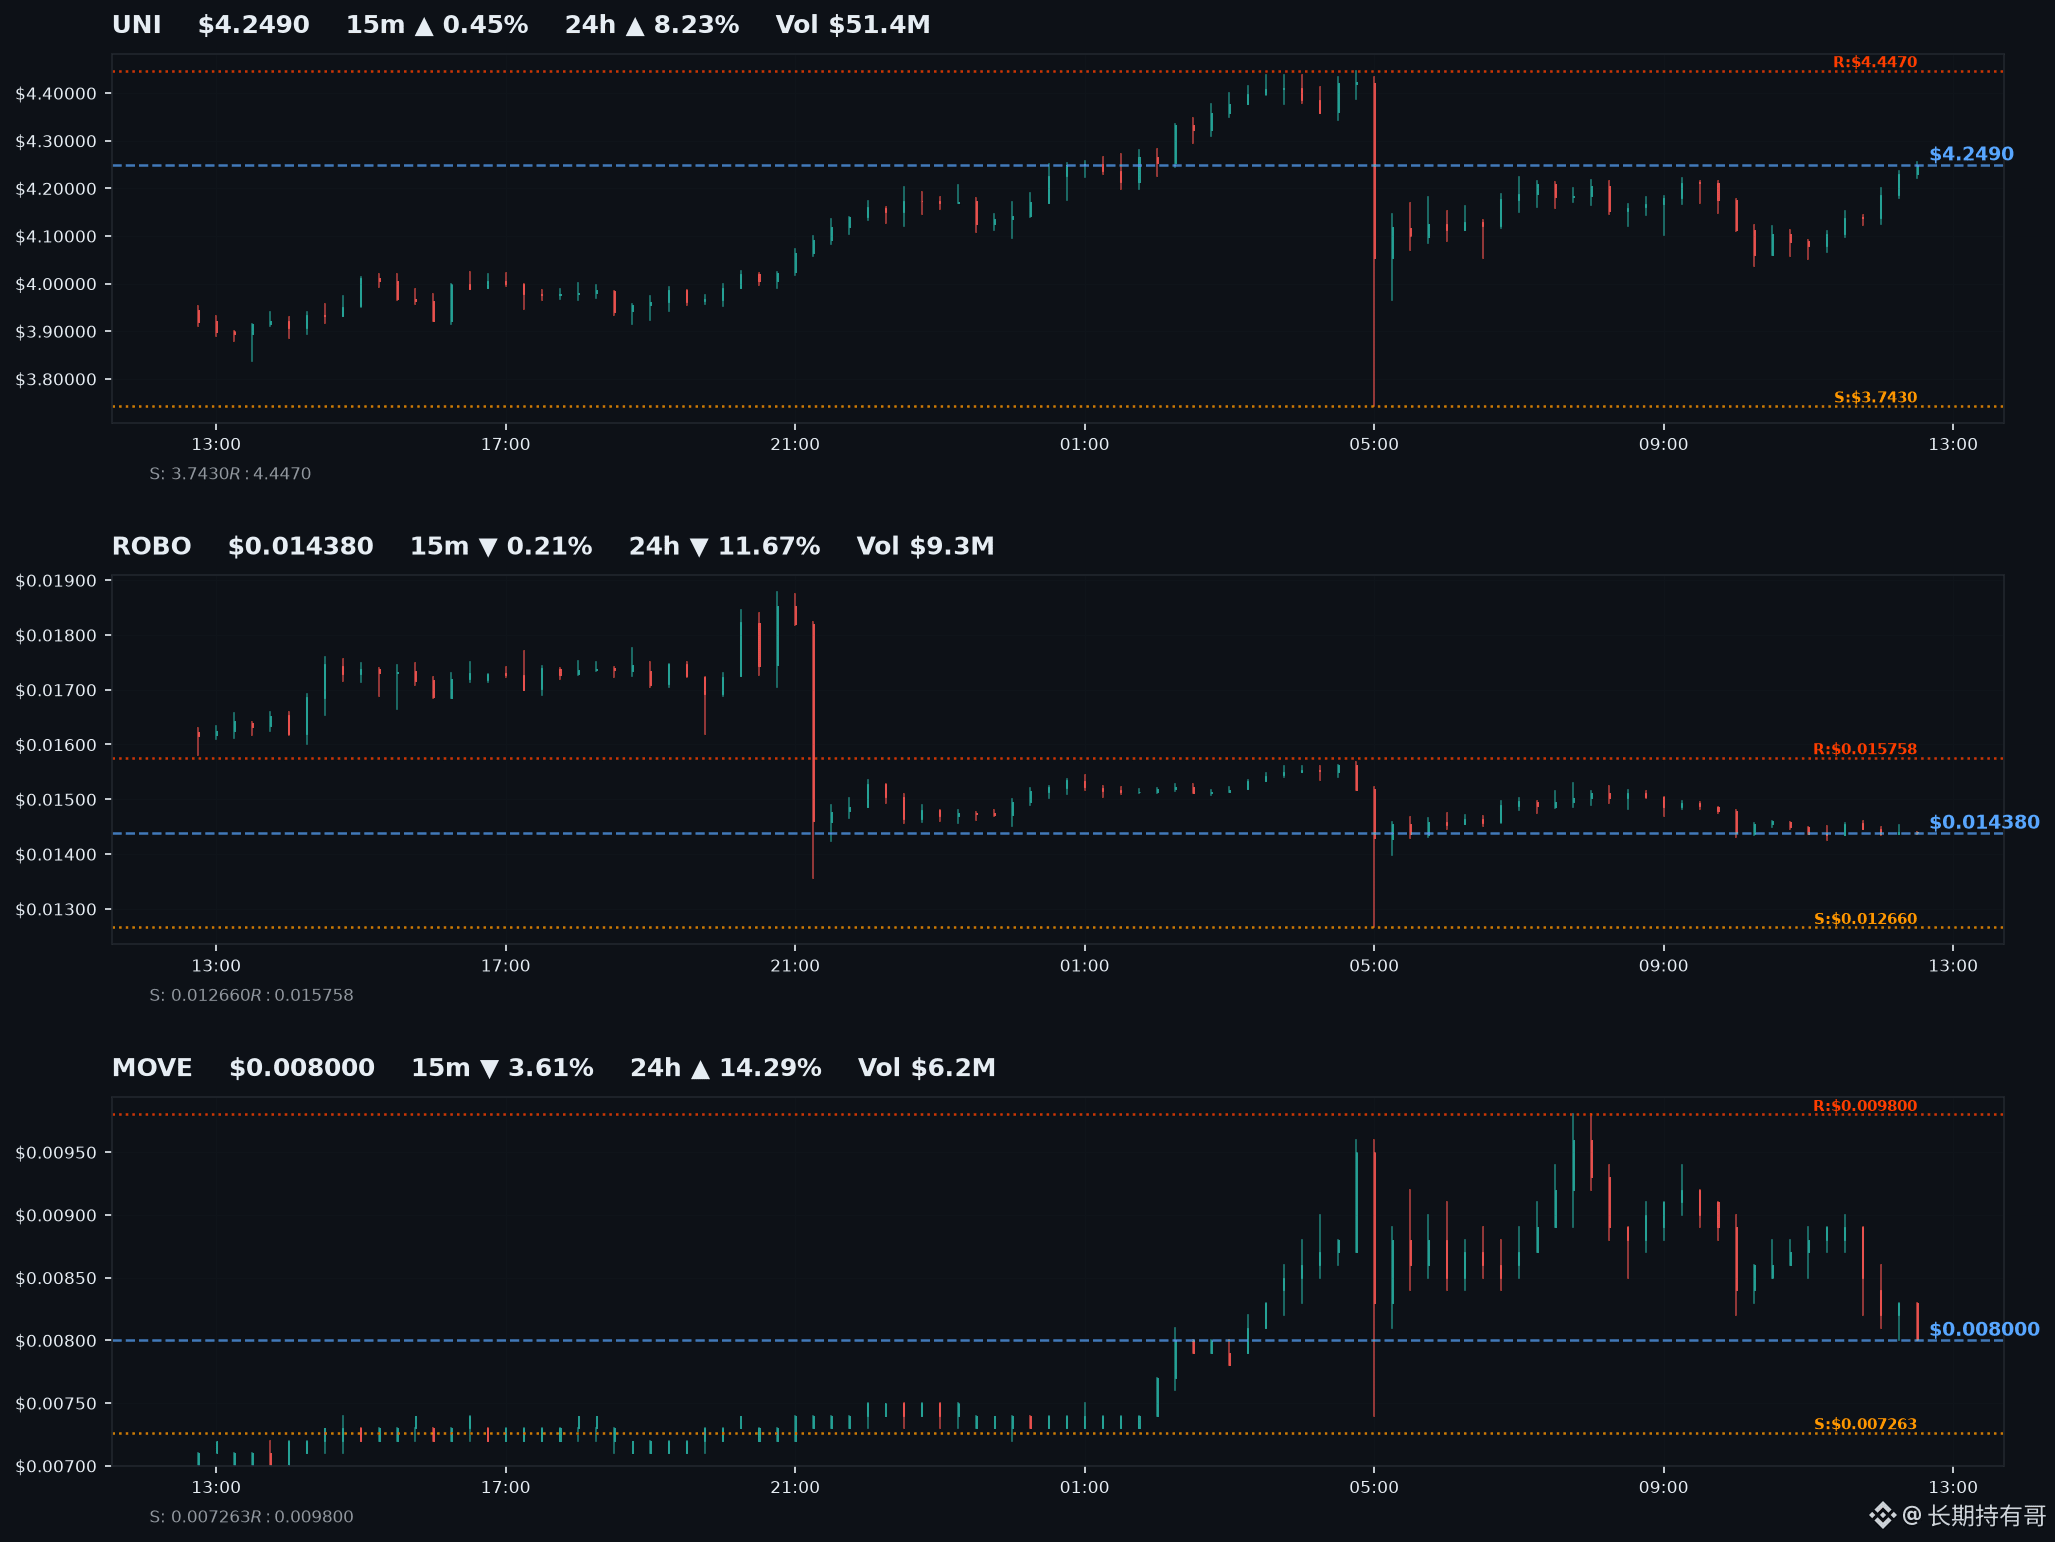Click the $4.10000 y-axis tick
The height and width of the screenshot is (1542, 2055).
[x=56, y=237]
